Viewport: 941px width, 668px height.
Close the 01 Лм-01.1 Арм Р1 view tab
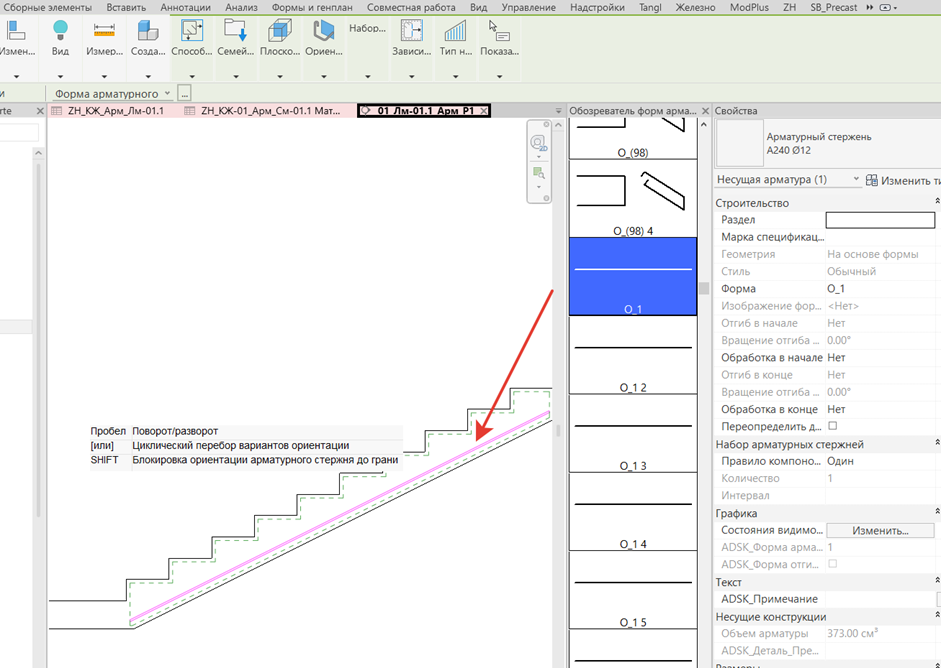[484, 110]
